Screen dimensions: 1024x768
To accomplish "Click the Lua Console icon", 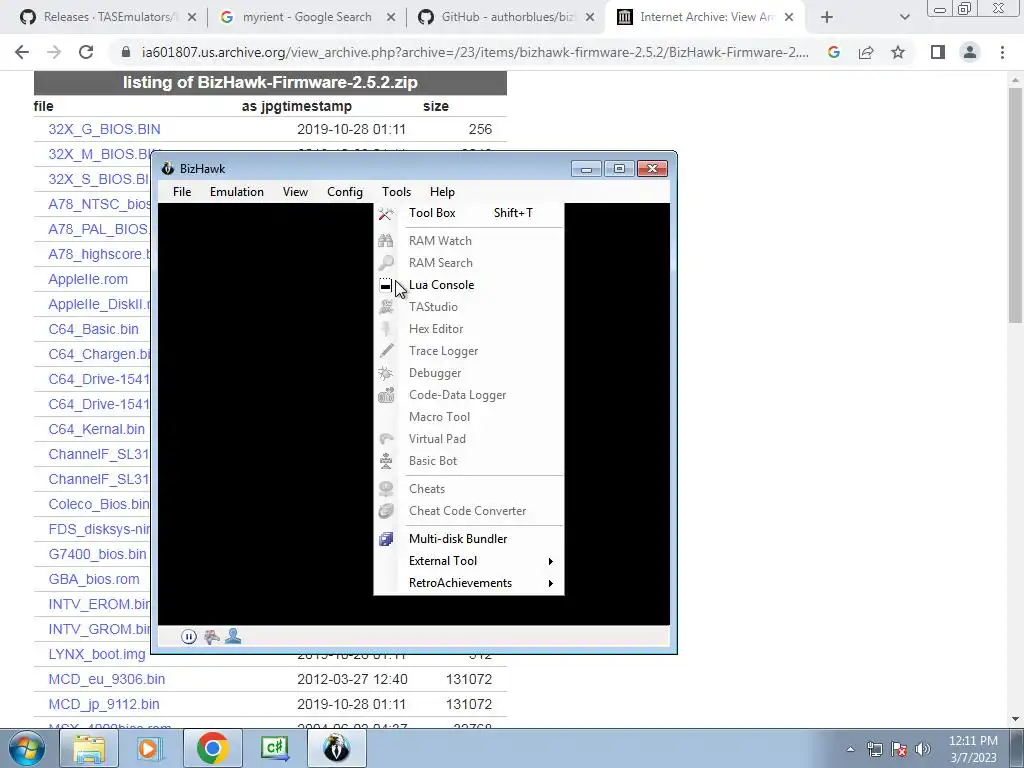I will pyautogui.click(x=385, y=285).
